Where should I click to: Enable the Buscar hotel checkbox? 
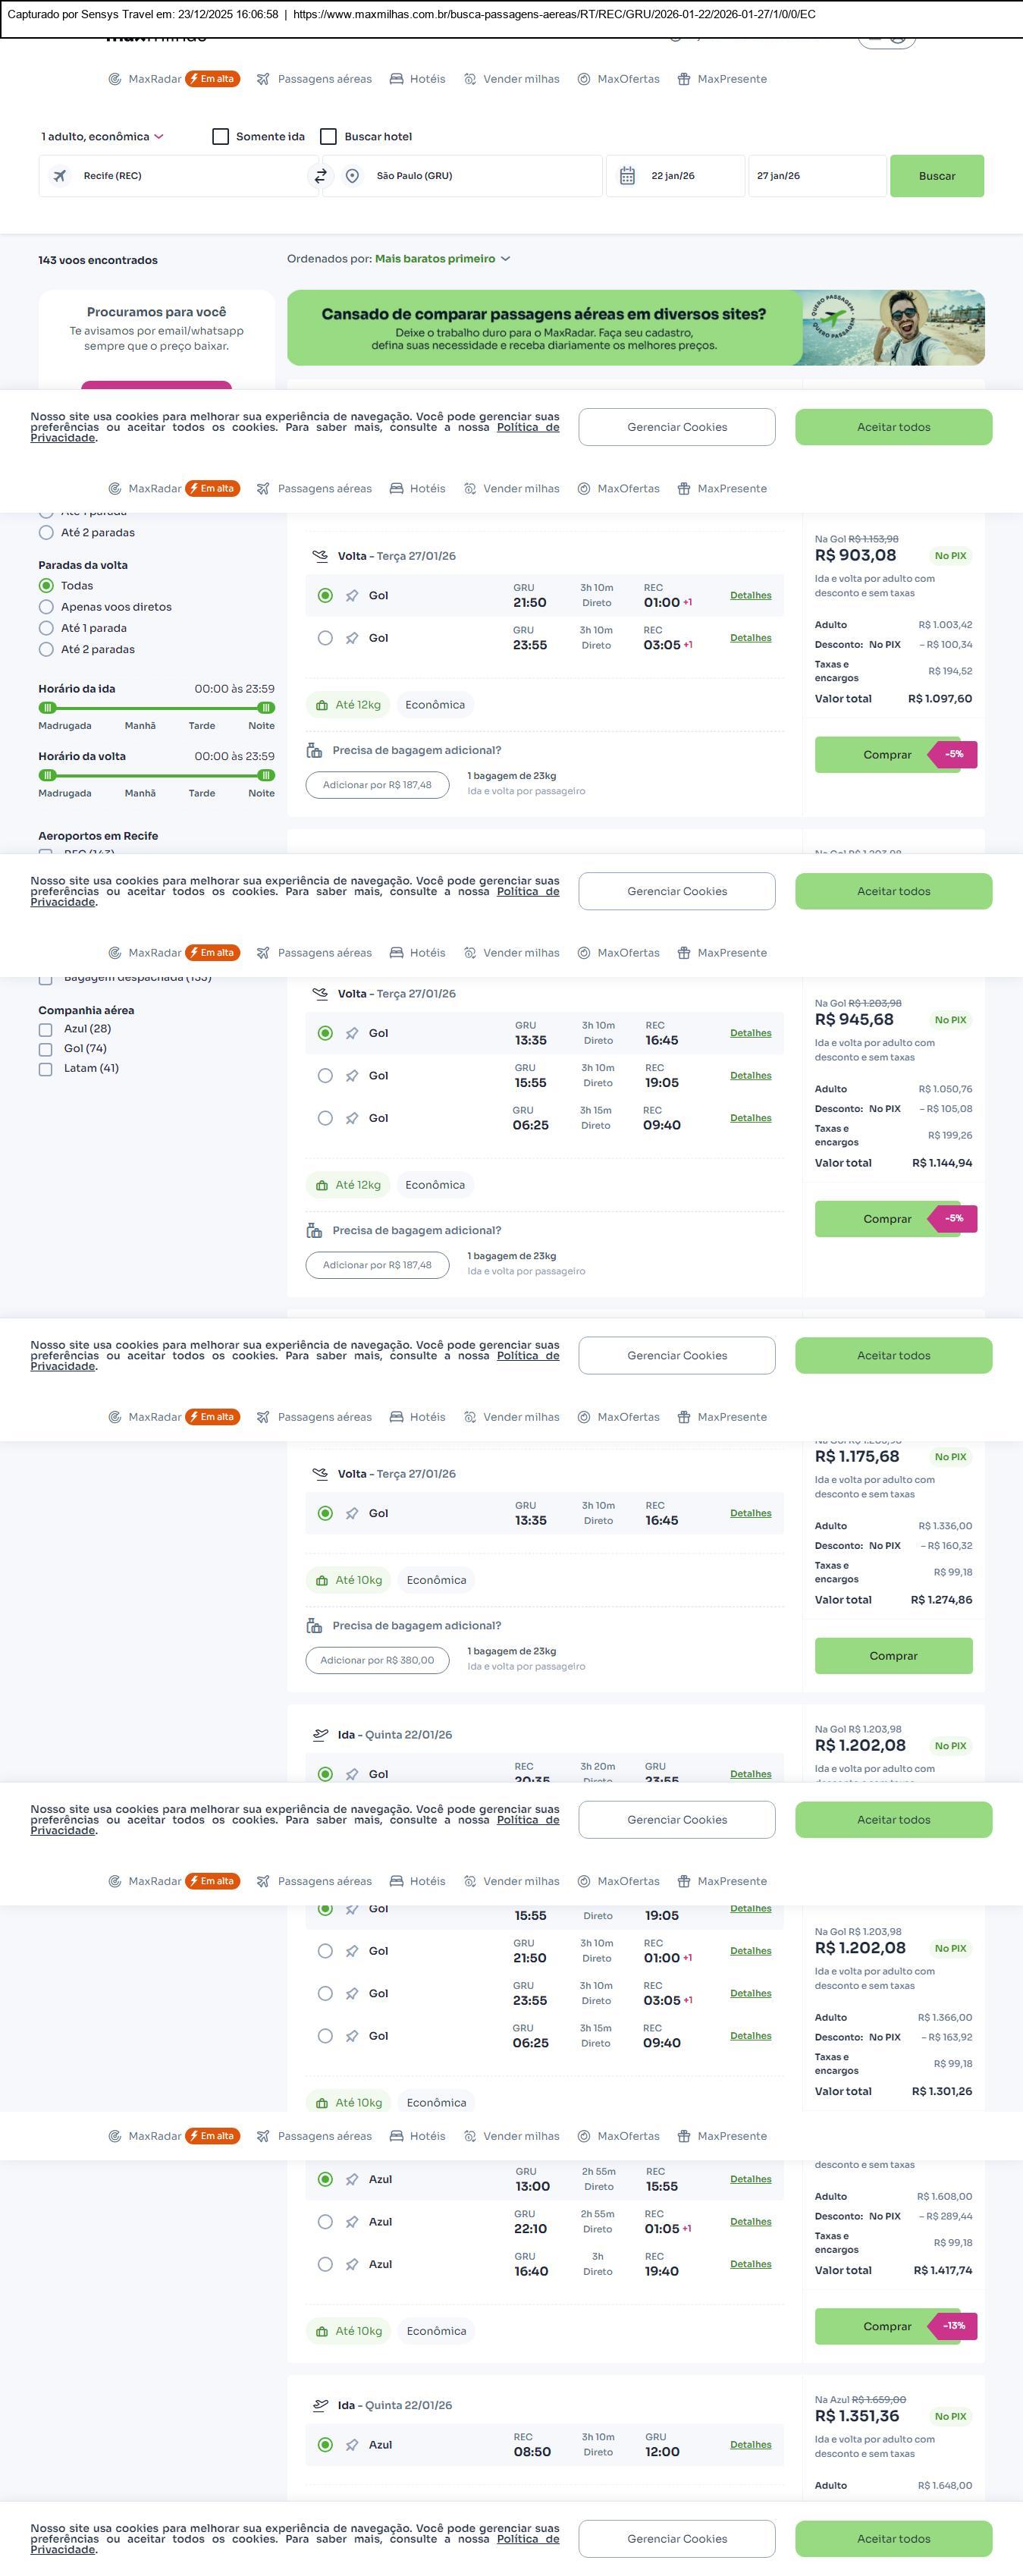click(x=328, y=137)
